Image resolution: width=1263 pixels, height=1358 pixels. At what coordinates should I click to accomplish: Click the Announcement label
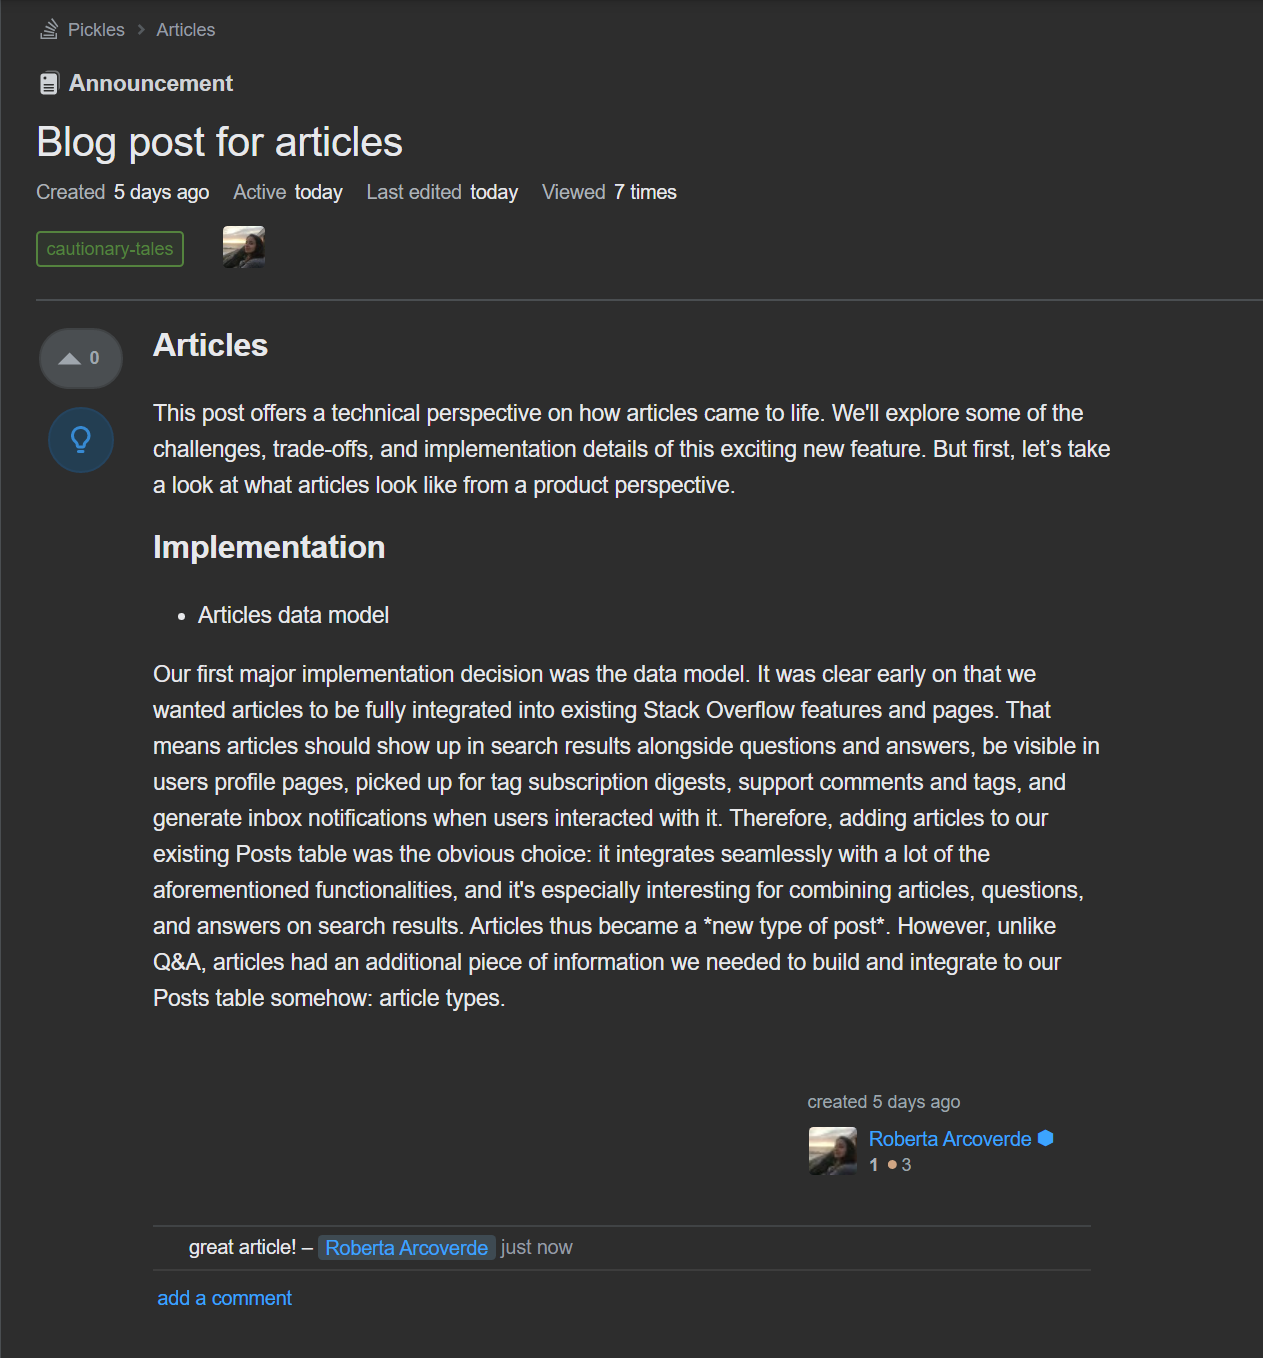pos(151,83)
